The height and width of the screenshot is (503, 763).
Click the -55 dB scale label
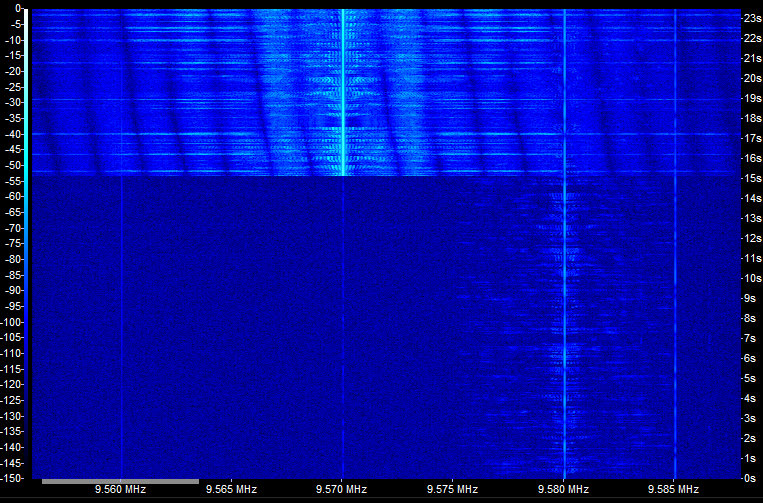[14, 180]
